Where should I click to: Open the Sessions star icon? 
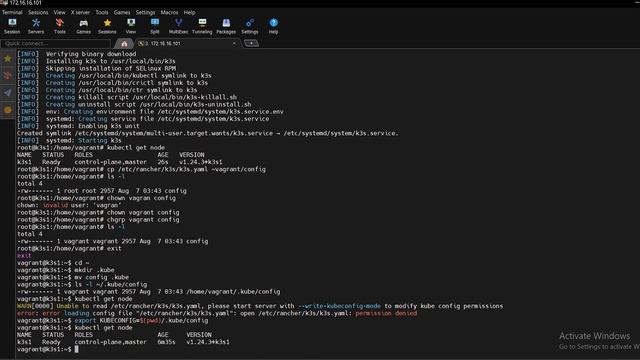(x=107, y=26)
